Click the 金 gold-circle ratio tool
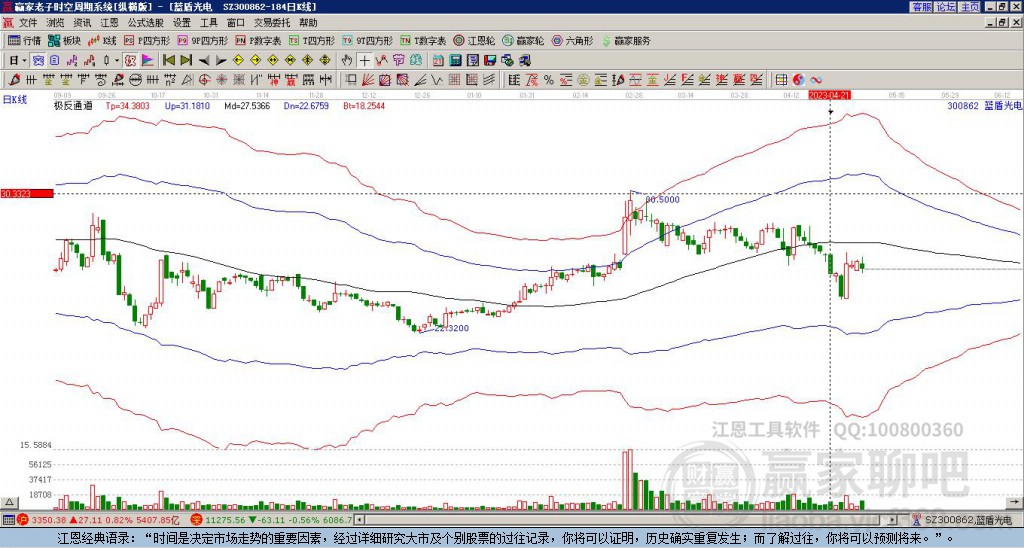 [x=582, y=80]
